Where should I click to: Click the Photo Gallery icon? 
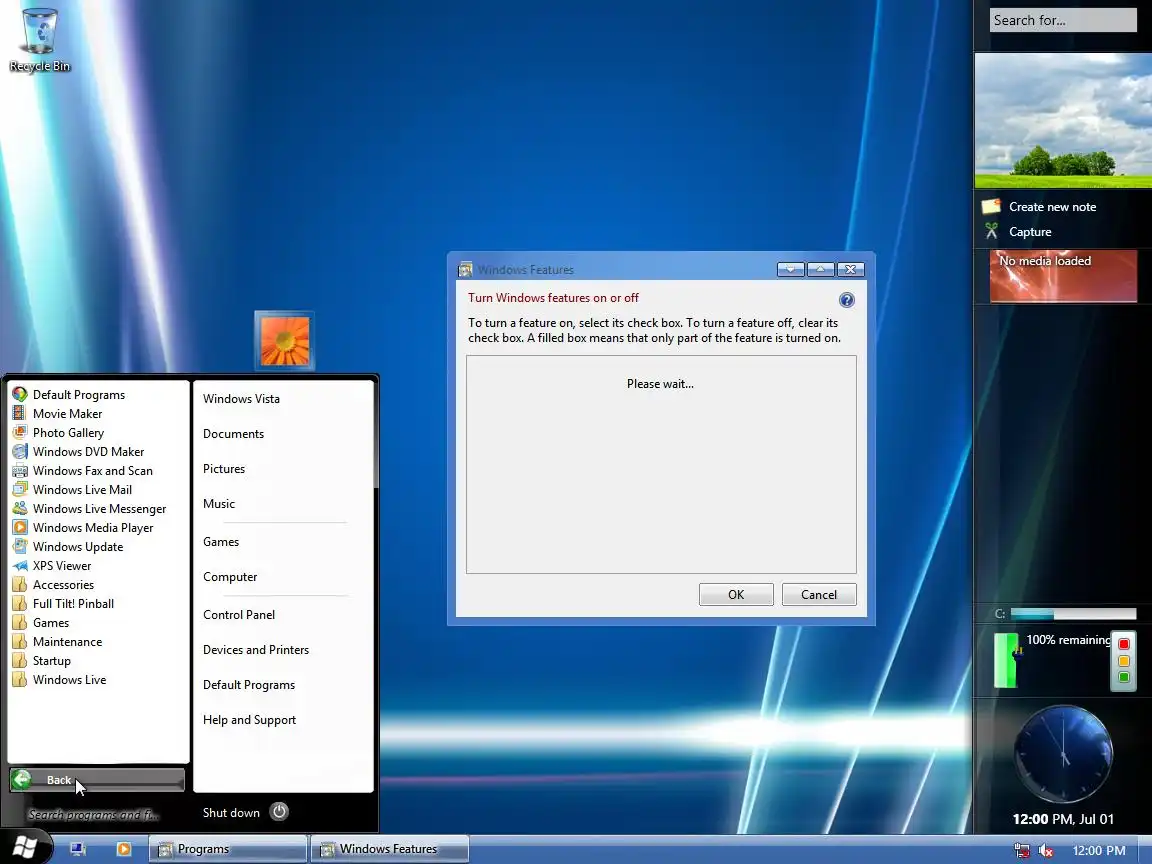click(x=20, y=433)
